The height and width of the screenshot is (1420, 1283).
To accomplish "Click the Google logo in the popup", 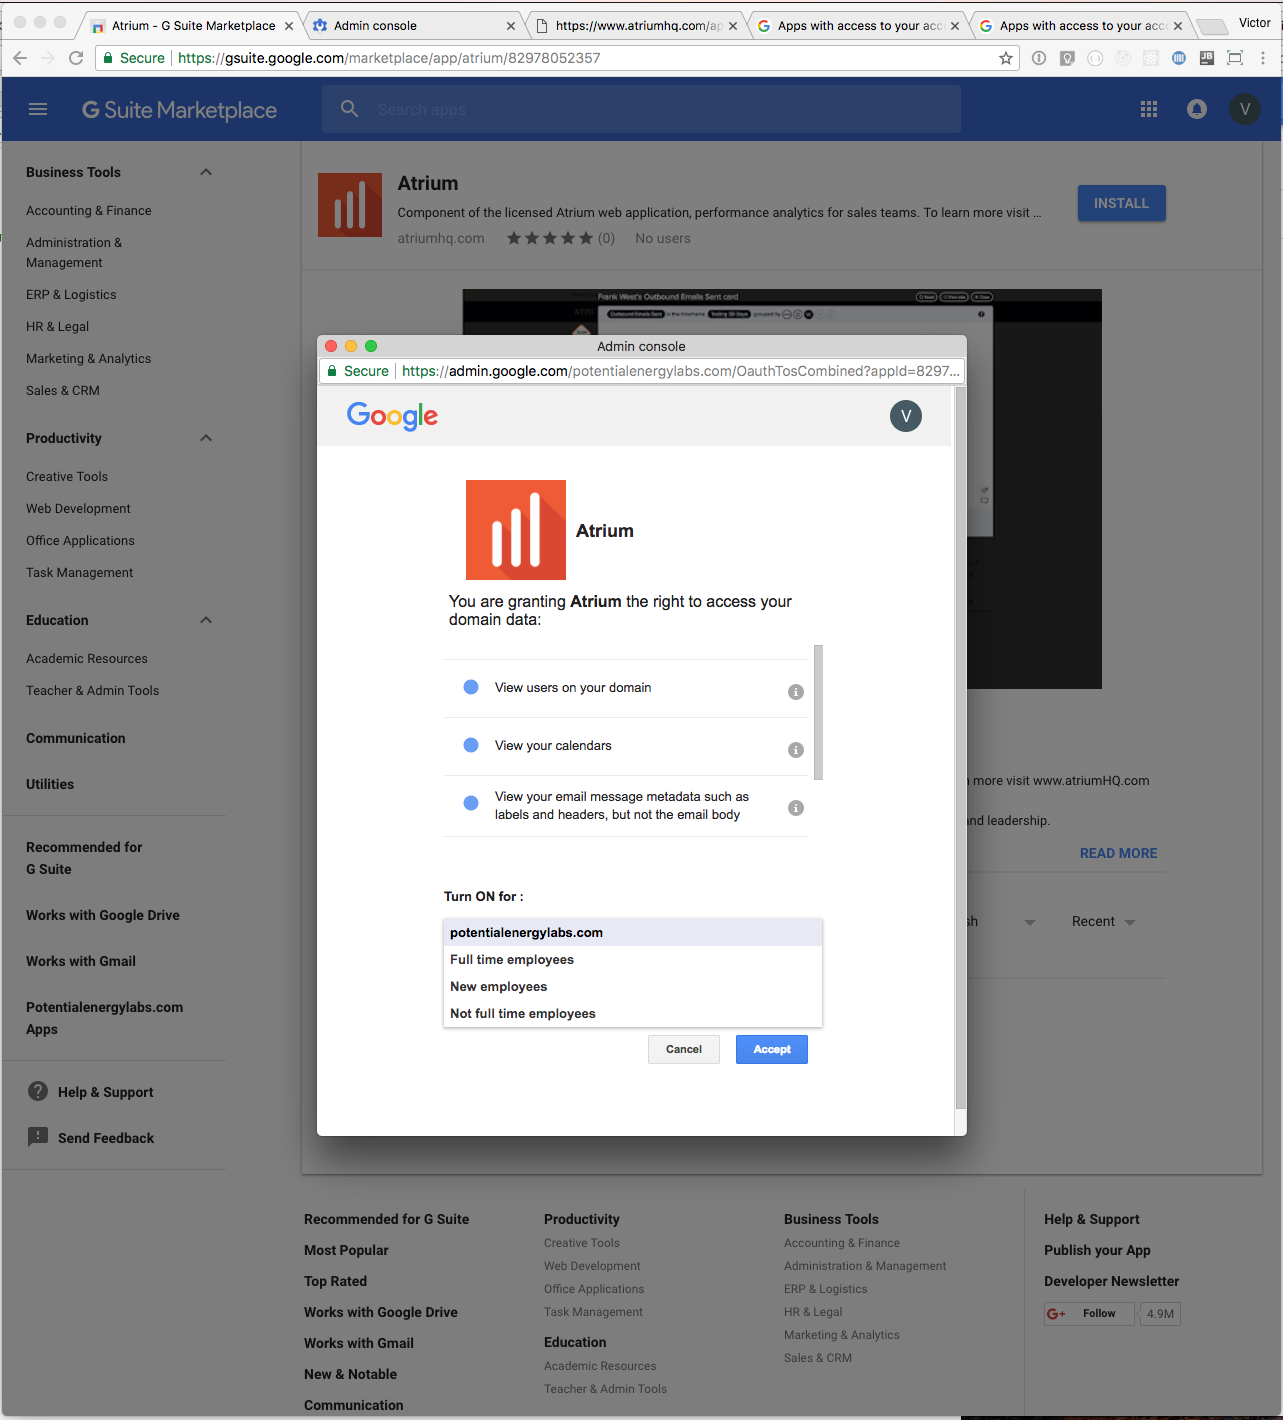I will coord(392,416).
